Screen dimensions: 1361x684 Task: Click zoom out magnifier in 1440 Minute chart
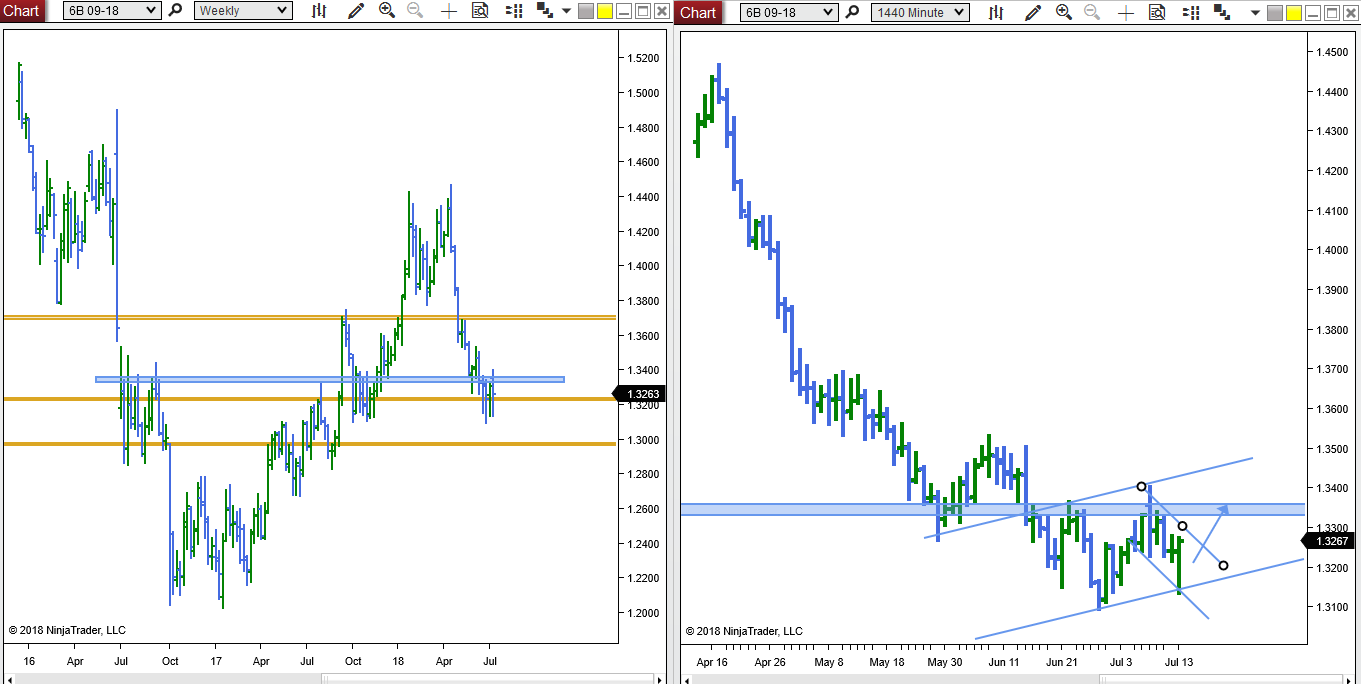(1092, 12)
